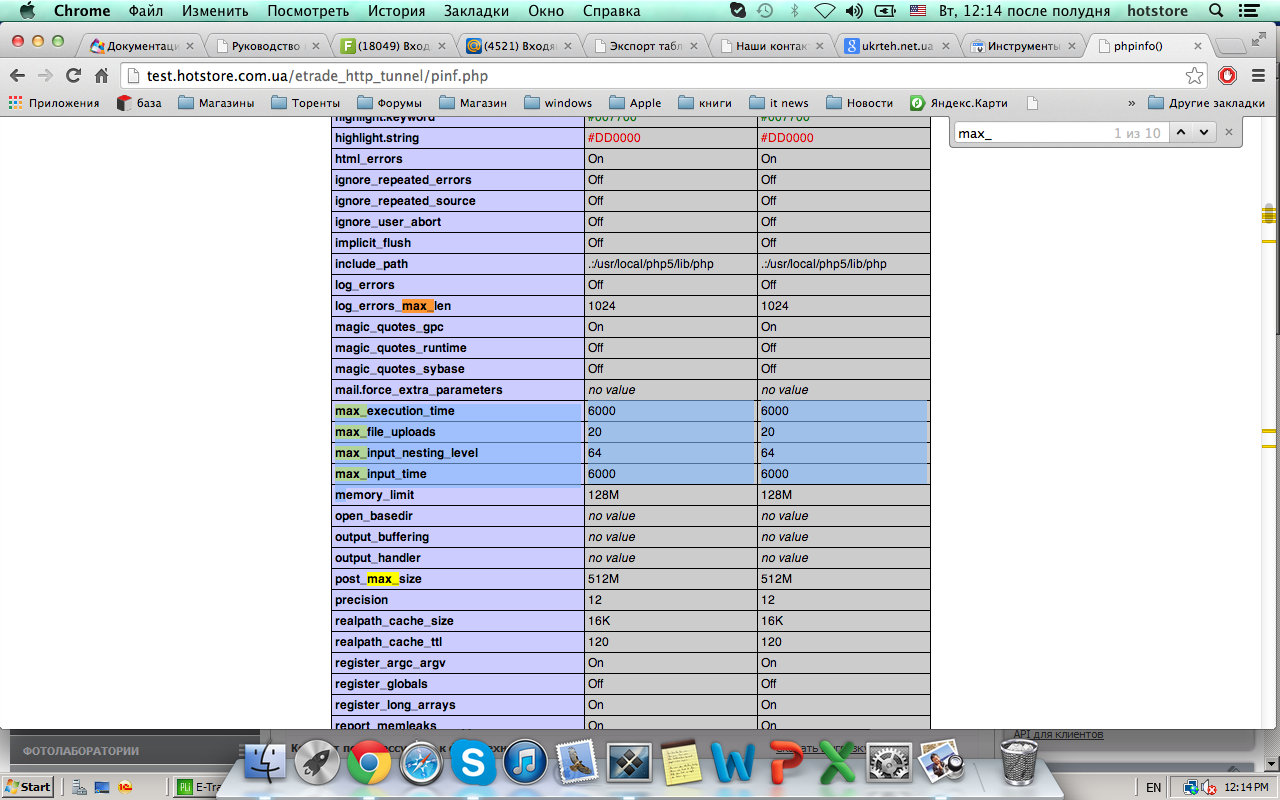The width and height of the screenshot is (1280, 800).
Task: Open Preview app in the Dock
Action: (x=940, y=764)
